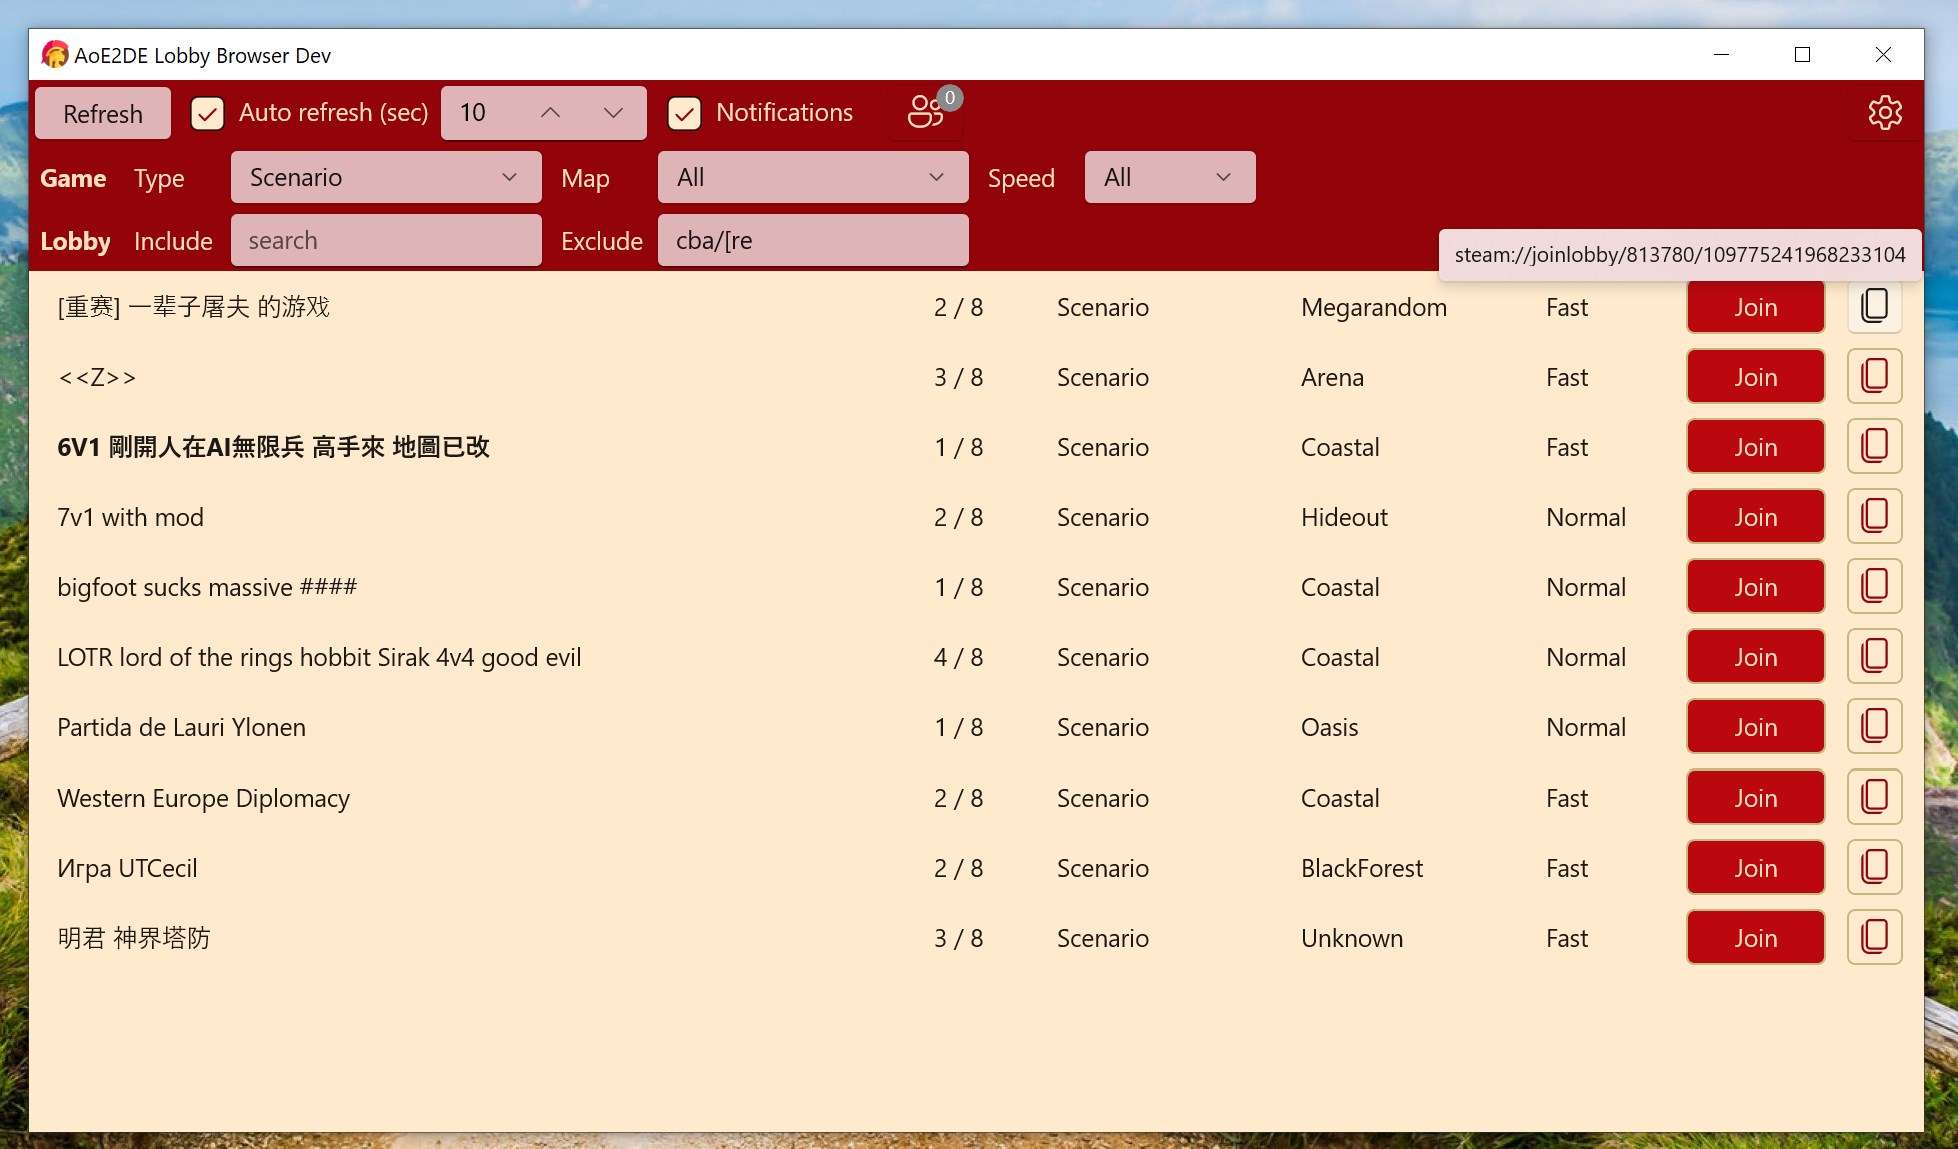Image resolution: width=1958 pixels, height=1149 pixels.
Task: Open the settings gear icon
Action: click(x=1884, y=113)
